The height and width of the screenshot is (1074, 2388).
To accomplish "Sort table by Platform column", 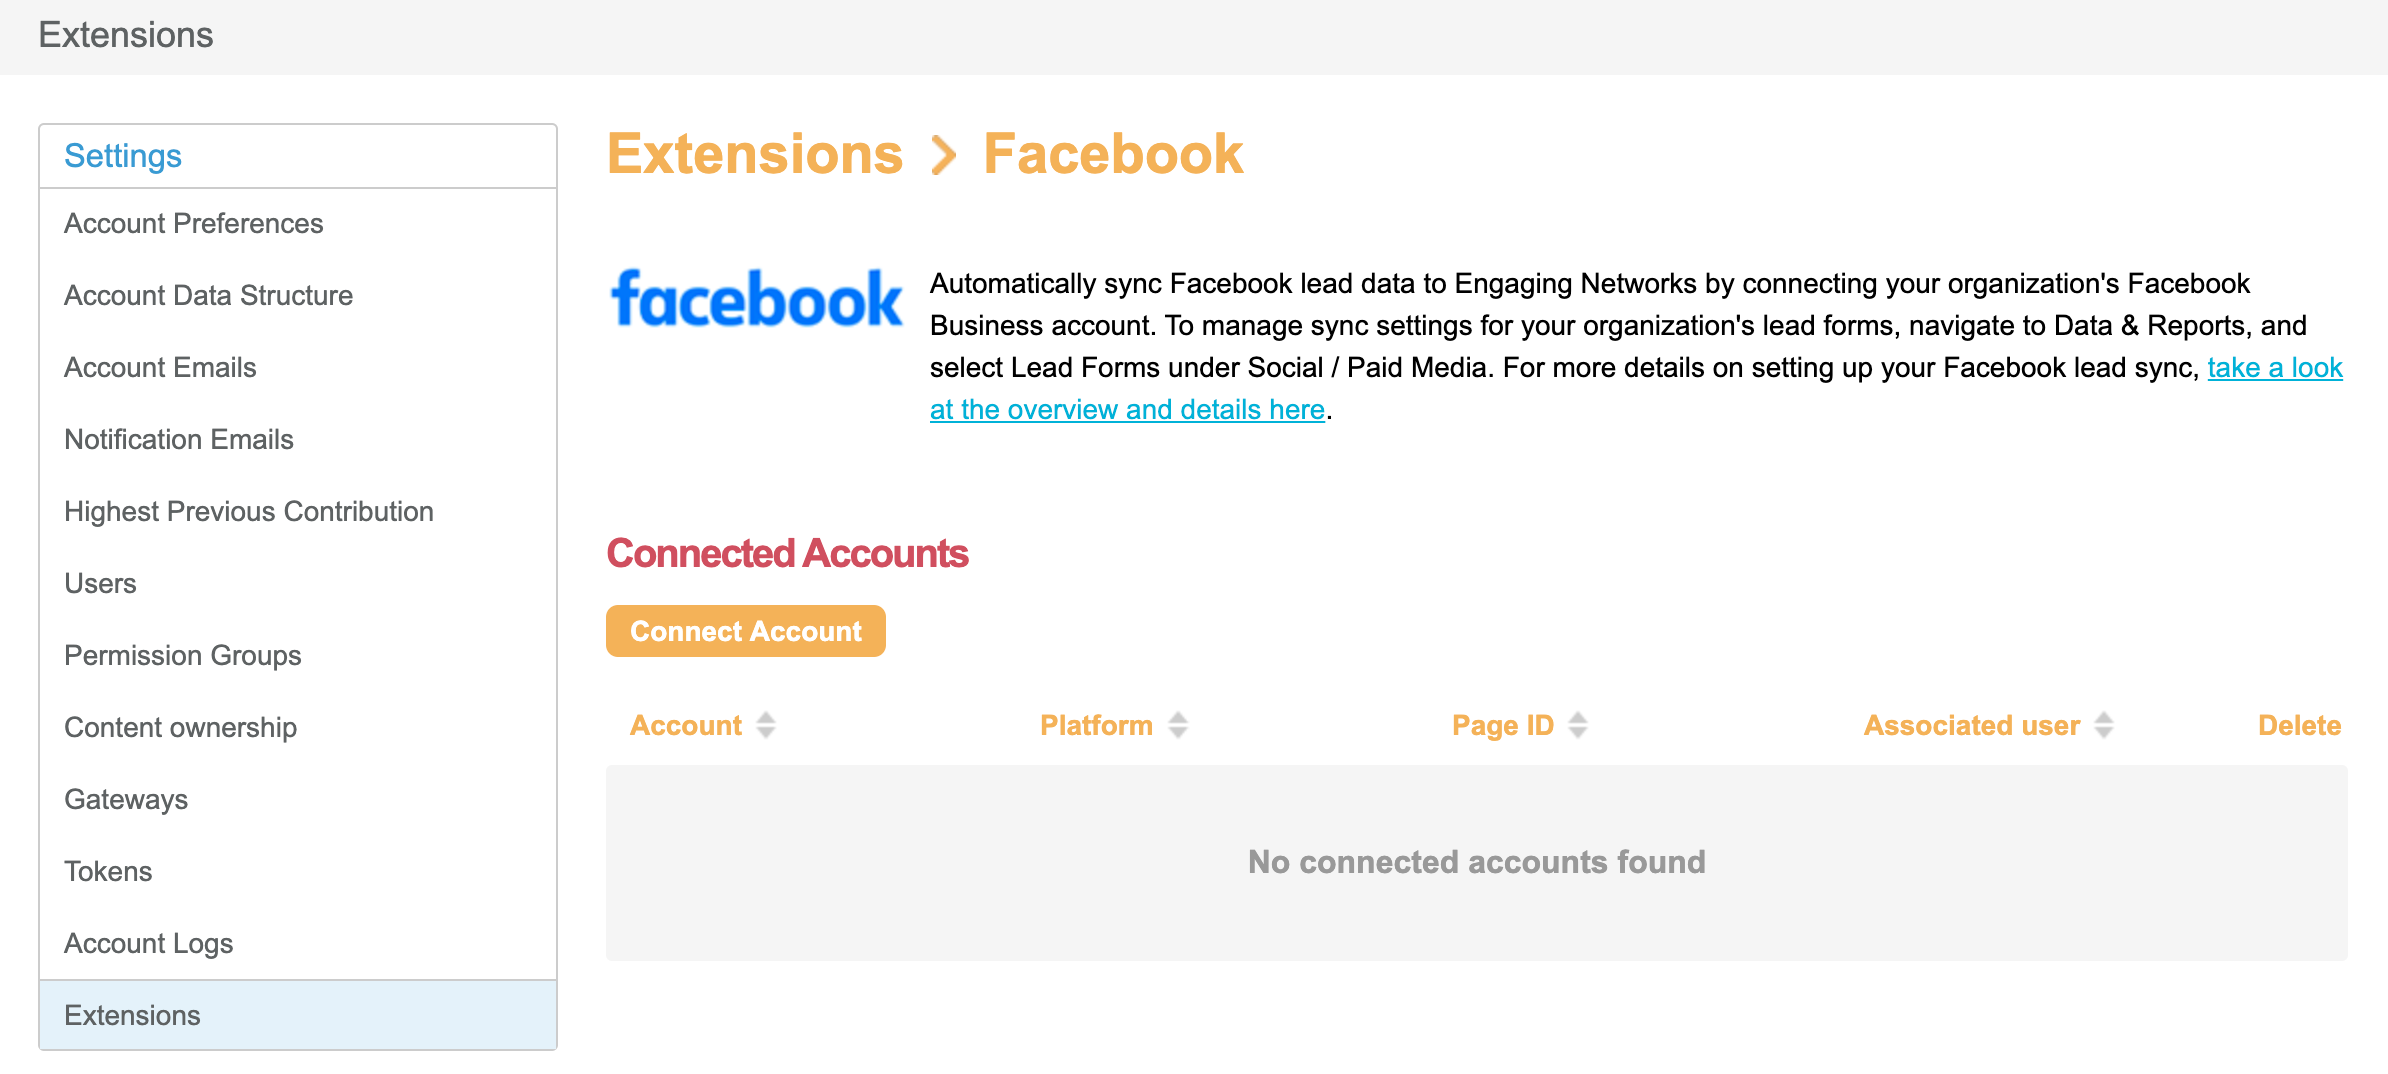I will tap(1177, 725).
